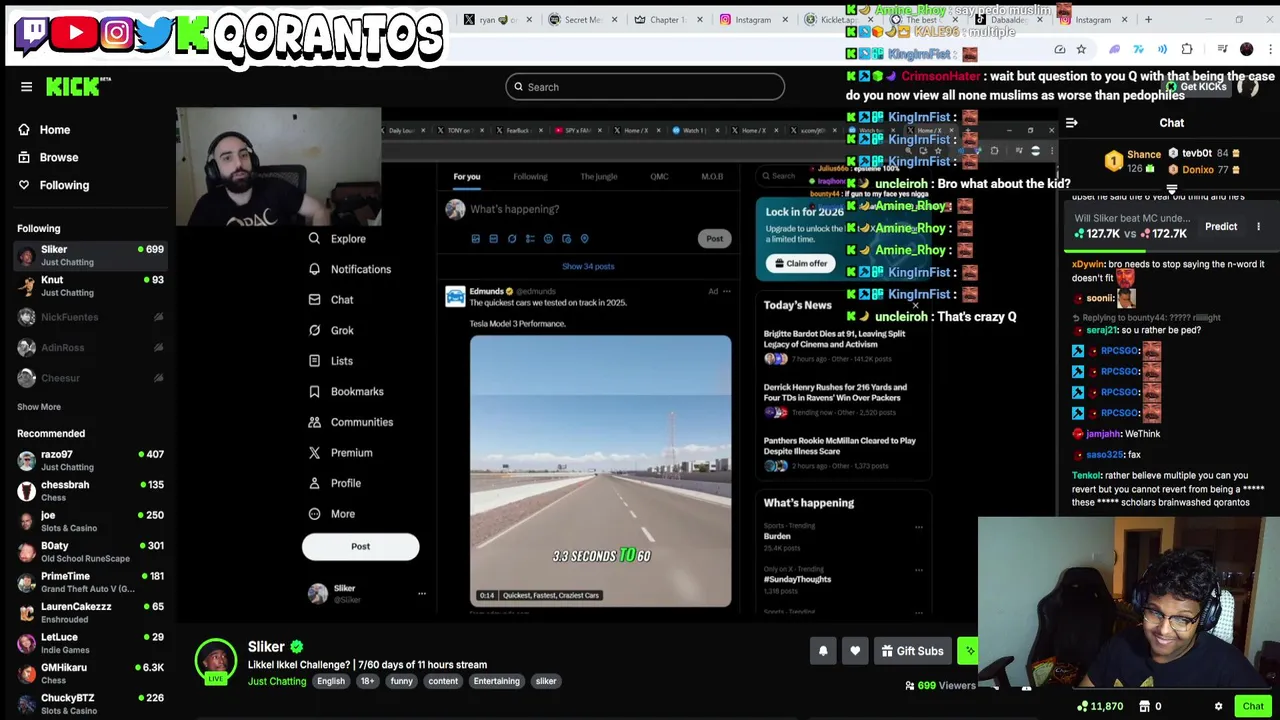Select the funny tag
The image size is (1280, 720).
tap(401, 682)
